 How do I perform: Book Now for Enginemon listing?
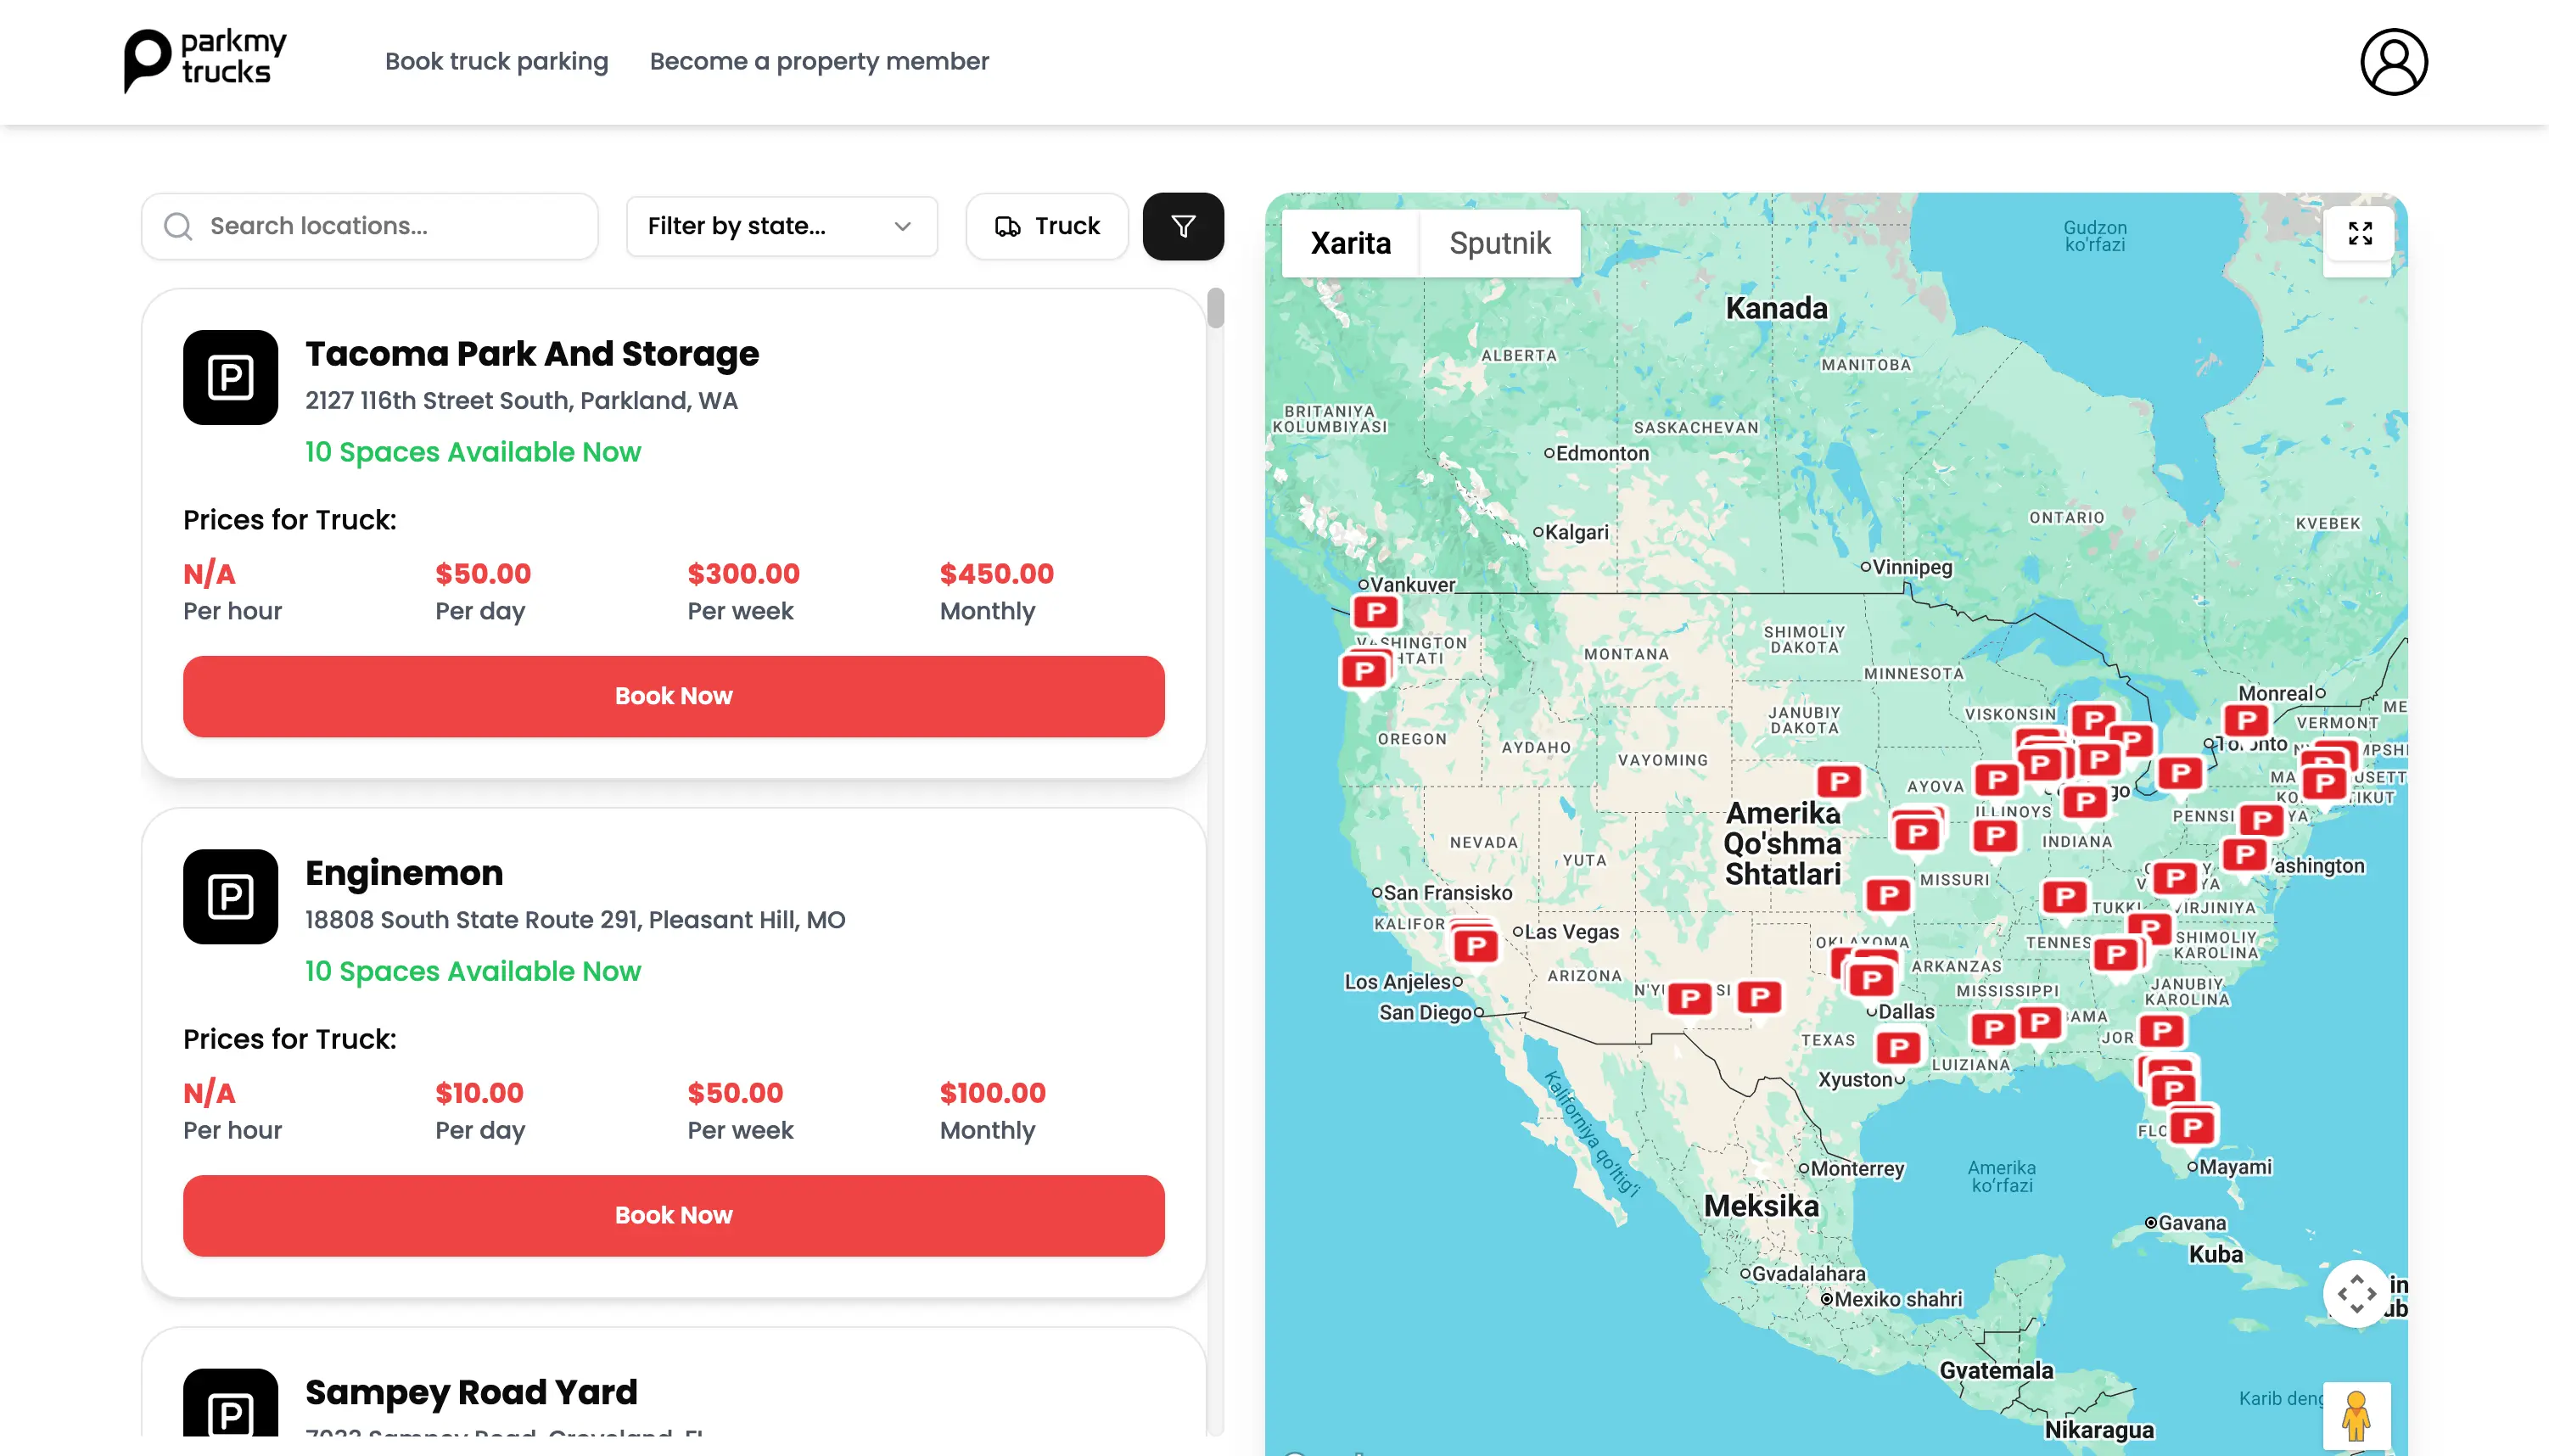click(x=673, y=1216)
